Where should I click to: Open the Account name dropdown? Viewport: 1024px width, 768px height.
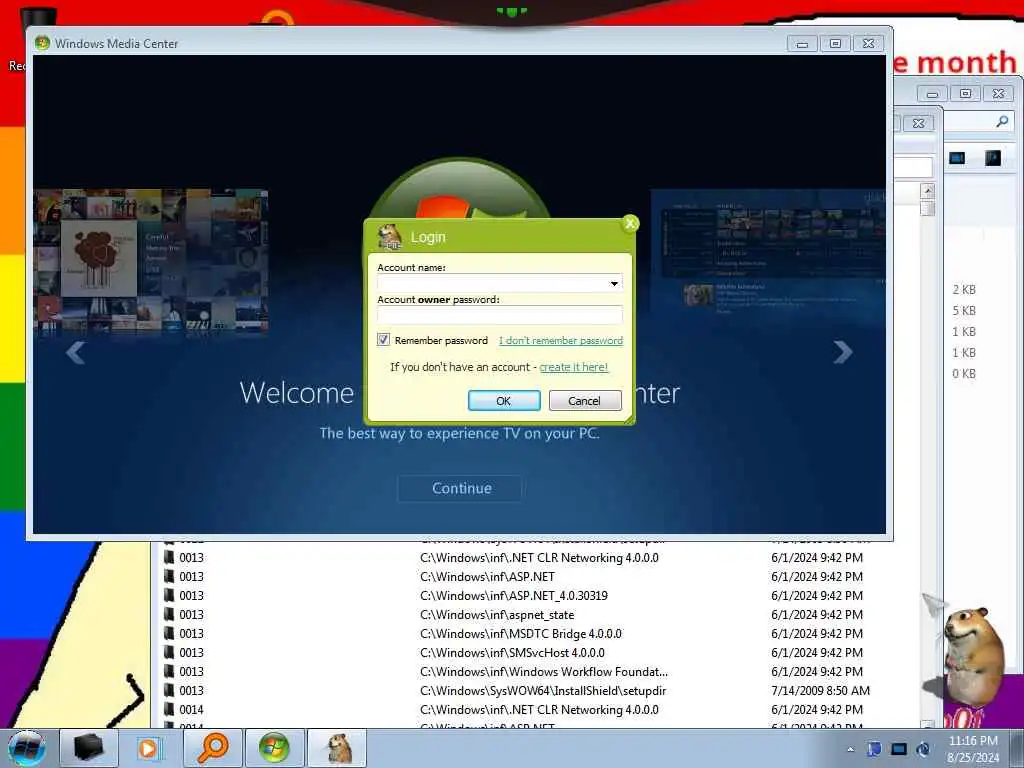pos(614,283)
